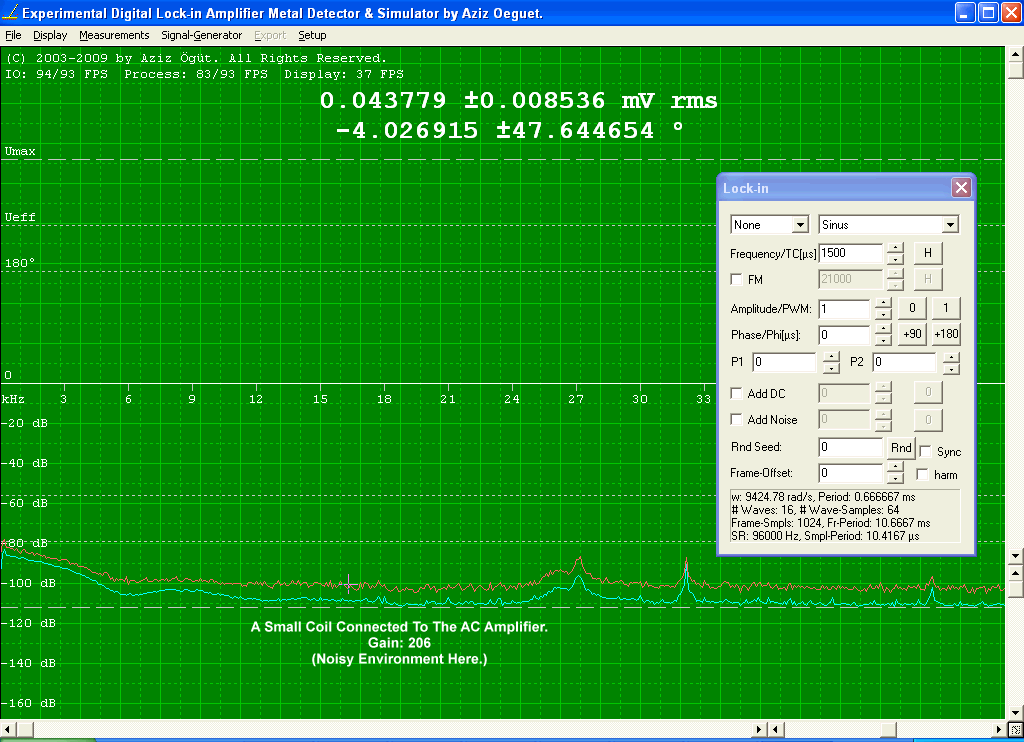The width and height of the screenshot is (1024, 742).
Task: Click the Rnd seed button
Action: 900,447
